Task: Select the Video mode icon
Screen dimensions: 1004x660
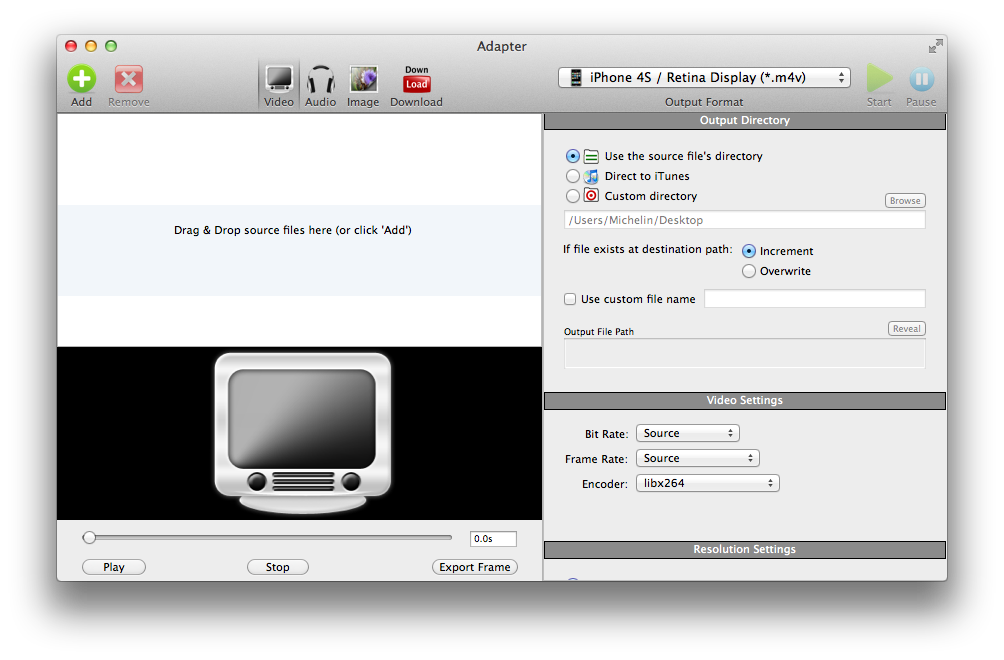Action: (x=279, y=79)
